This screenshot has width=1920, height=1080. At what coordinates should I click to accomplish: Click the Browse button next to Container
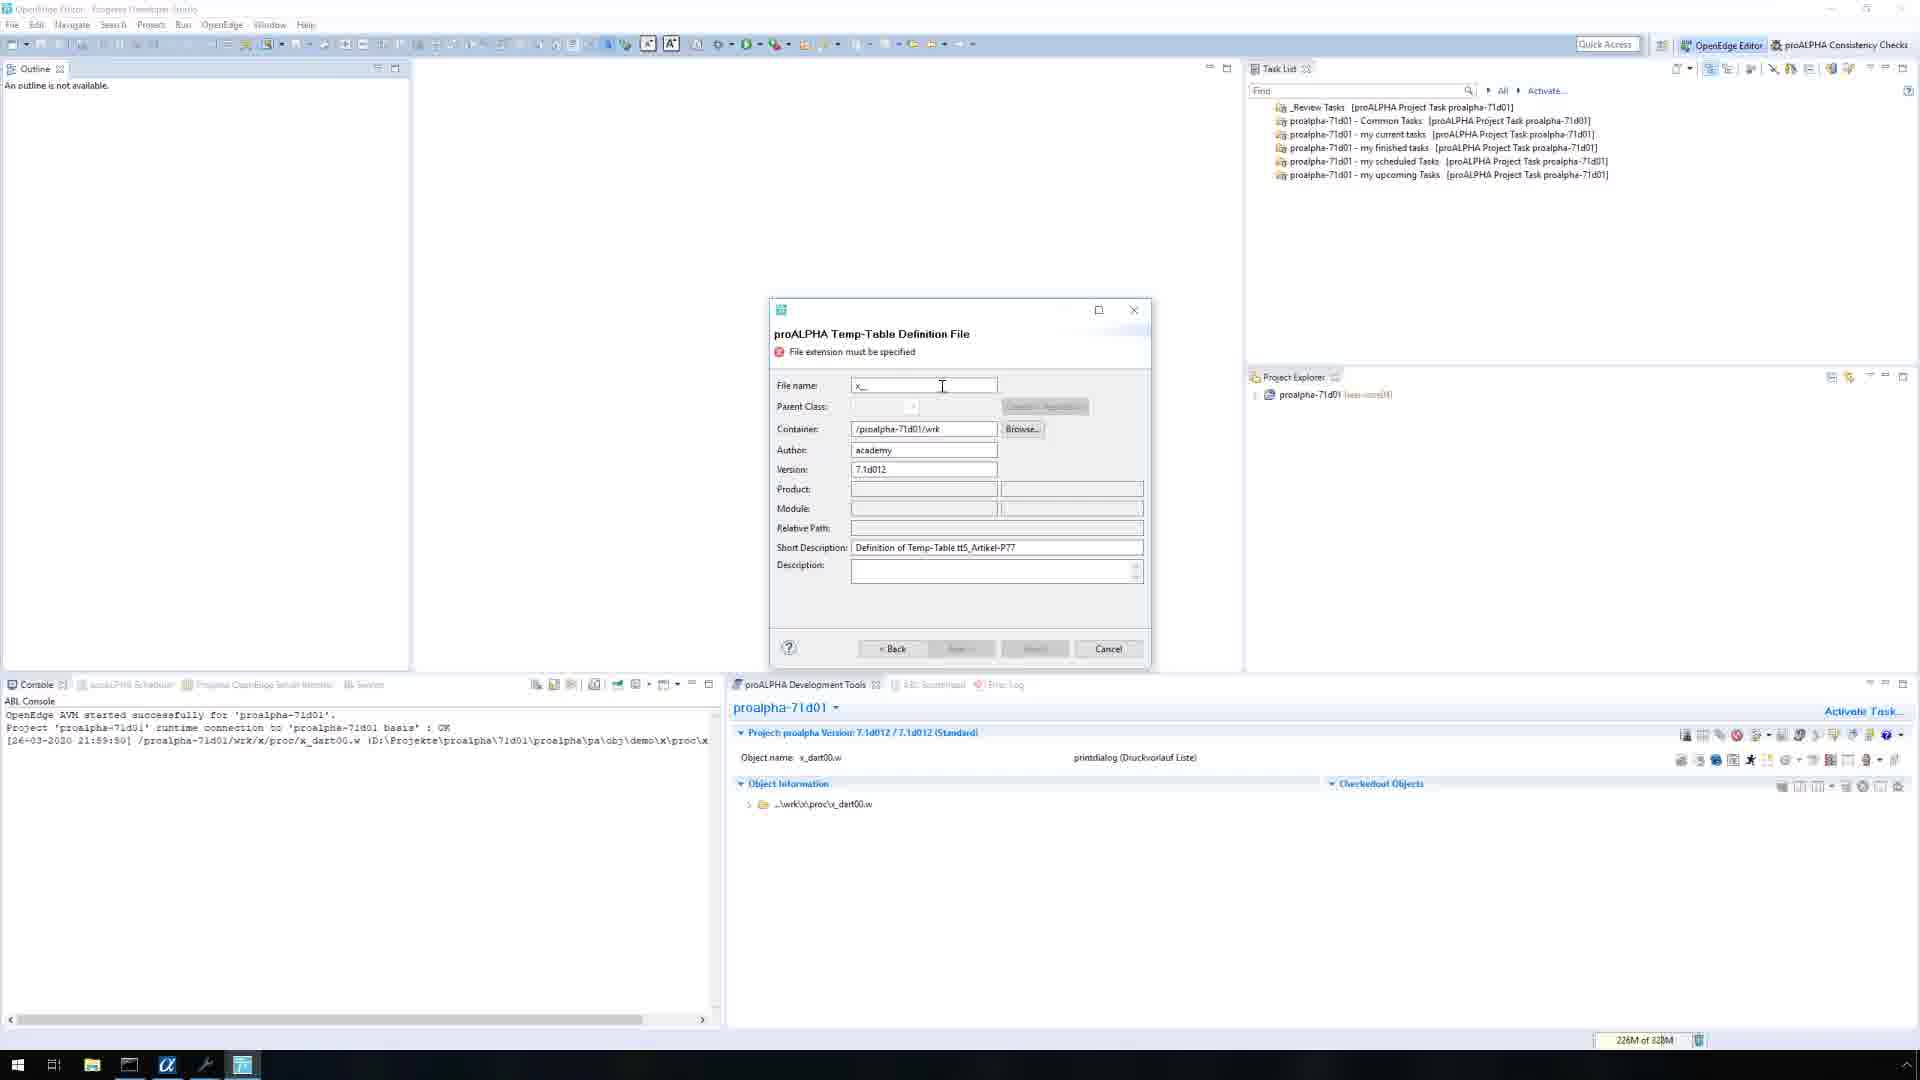click(x=1023, y=429)
